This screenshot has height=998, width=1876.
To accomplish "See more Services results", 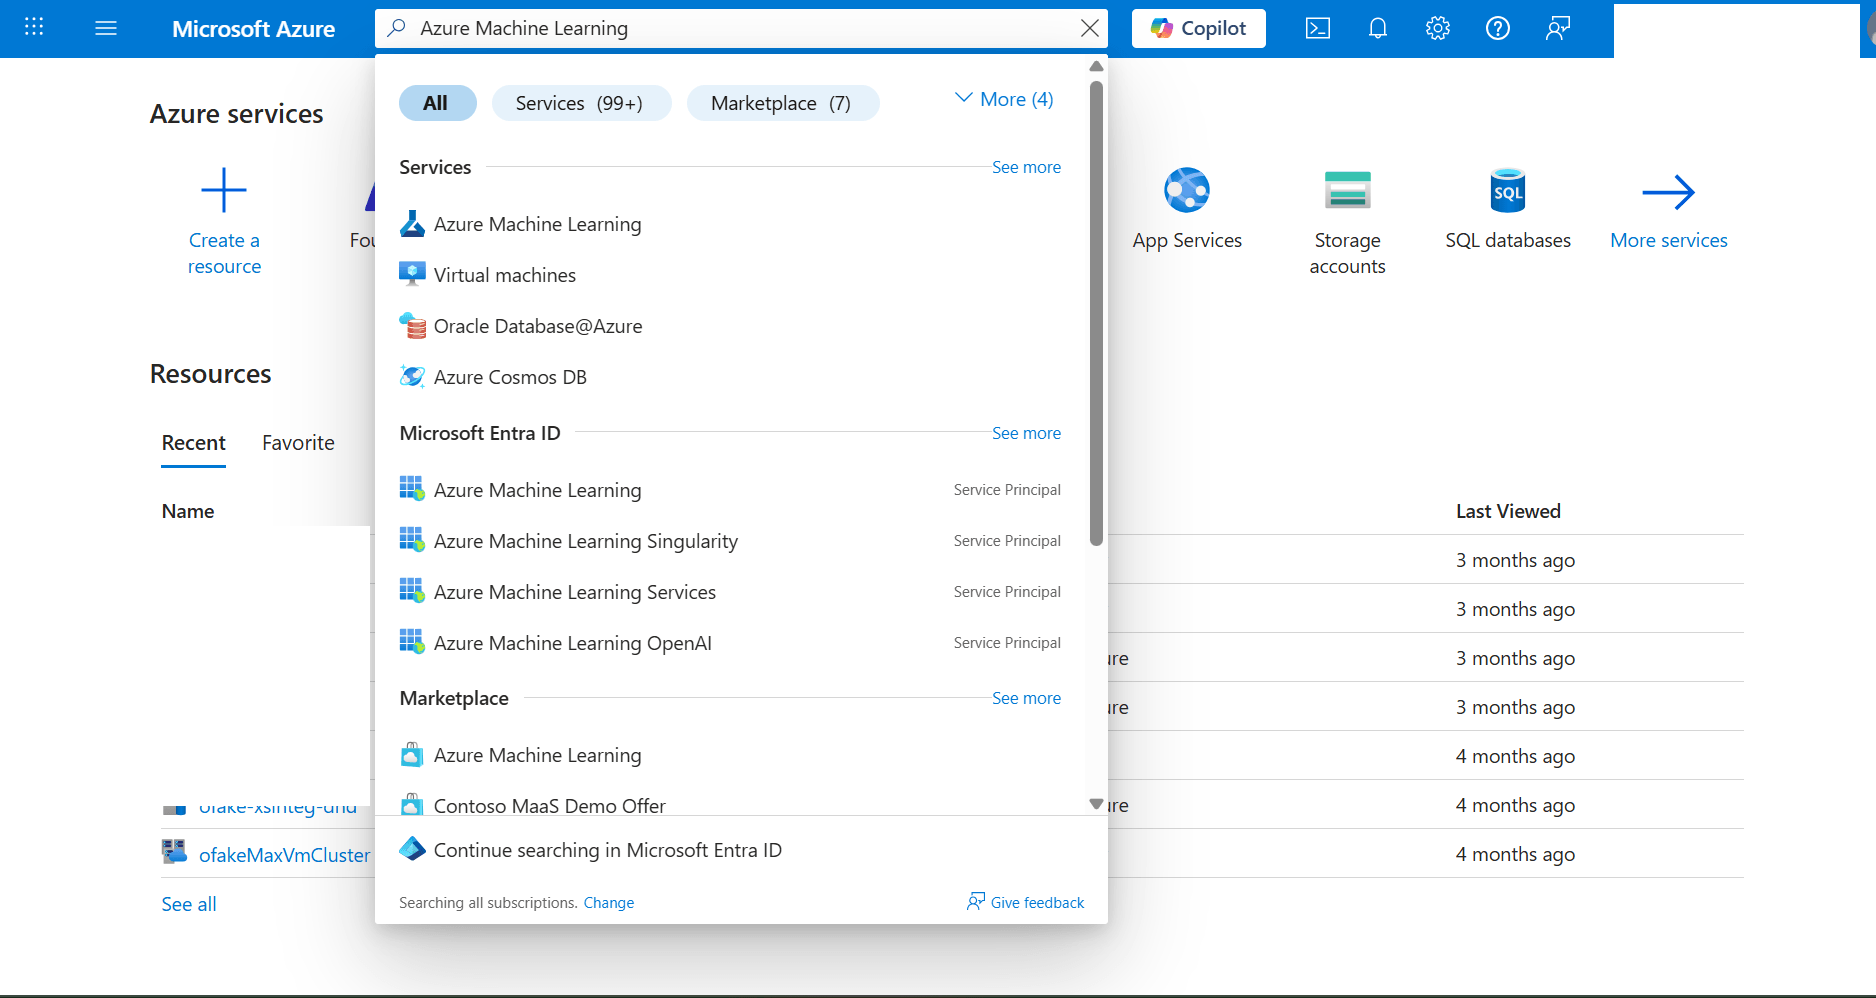I will (x=1026, y=167).
